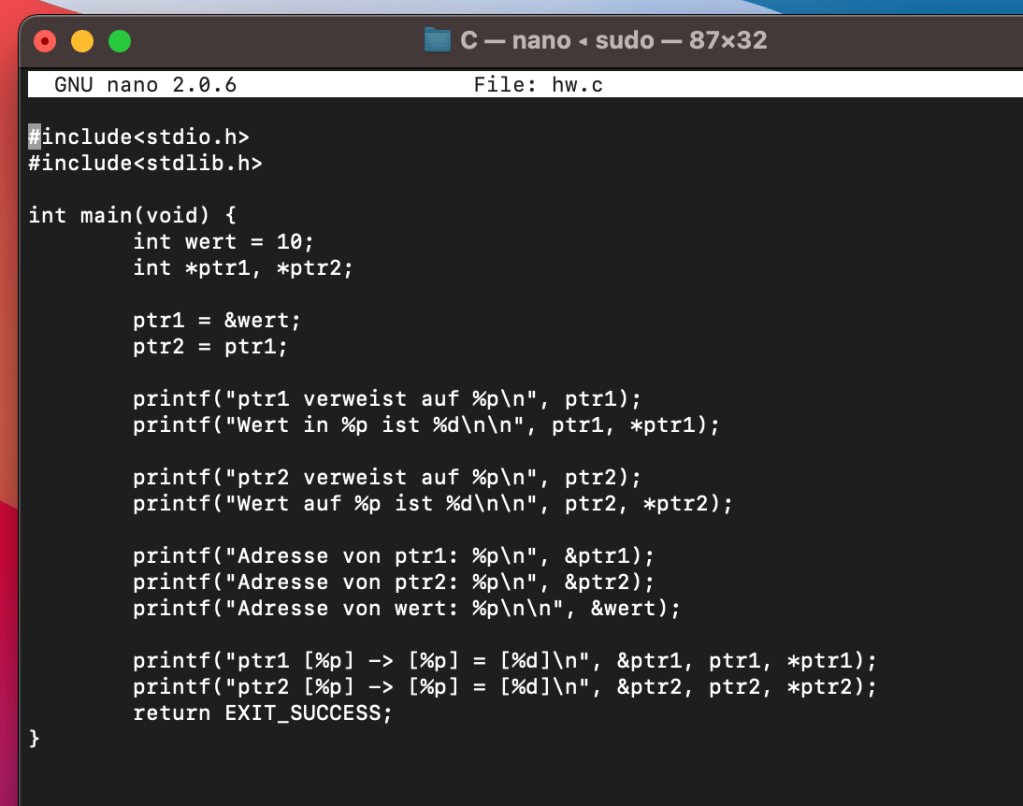Image resolution: width=1023 pixels, height=806 pixels.
Task: Click the folder proxy icon in title bar
Action: [437, 40]
